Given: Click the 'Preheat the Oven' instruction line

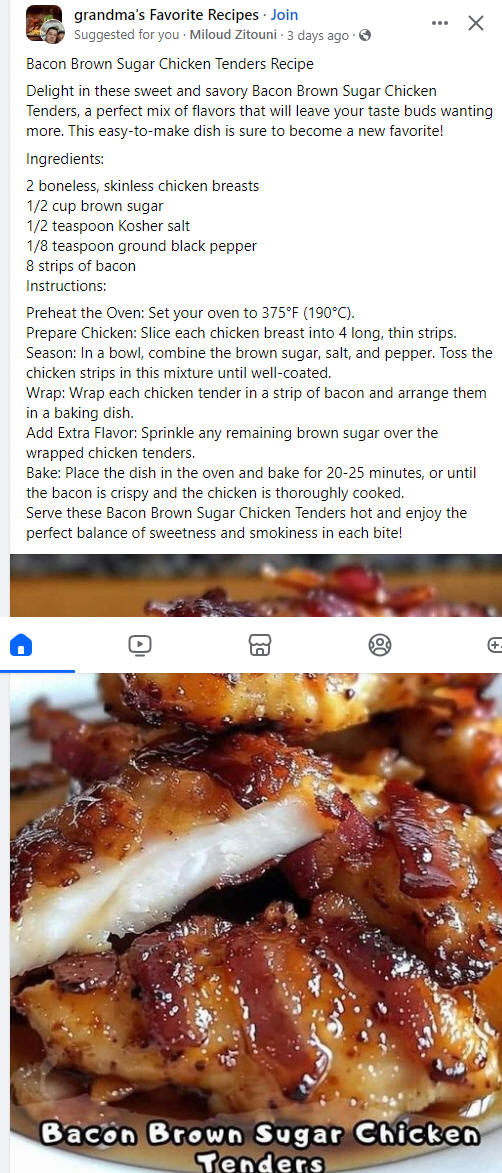Looking at the screenshot, I should [x=191, y=313].
